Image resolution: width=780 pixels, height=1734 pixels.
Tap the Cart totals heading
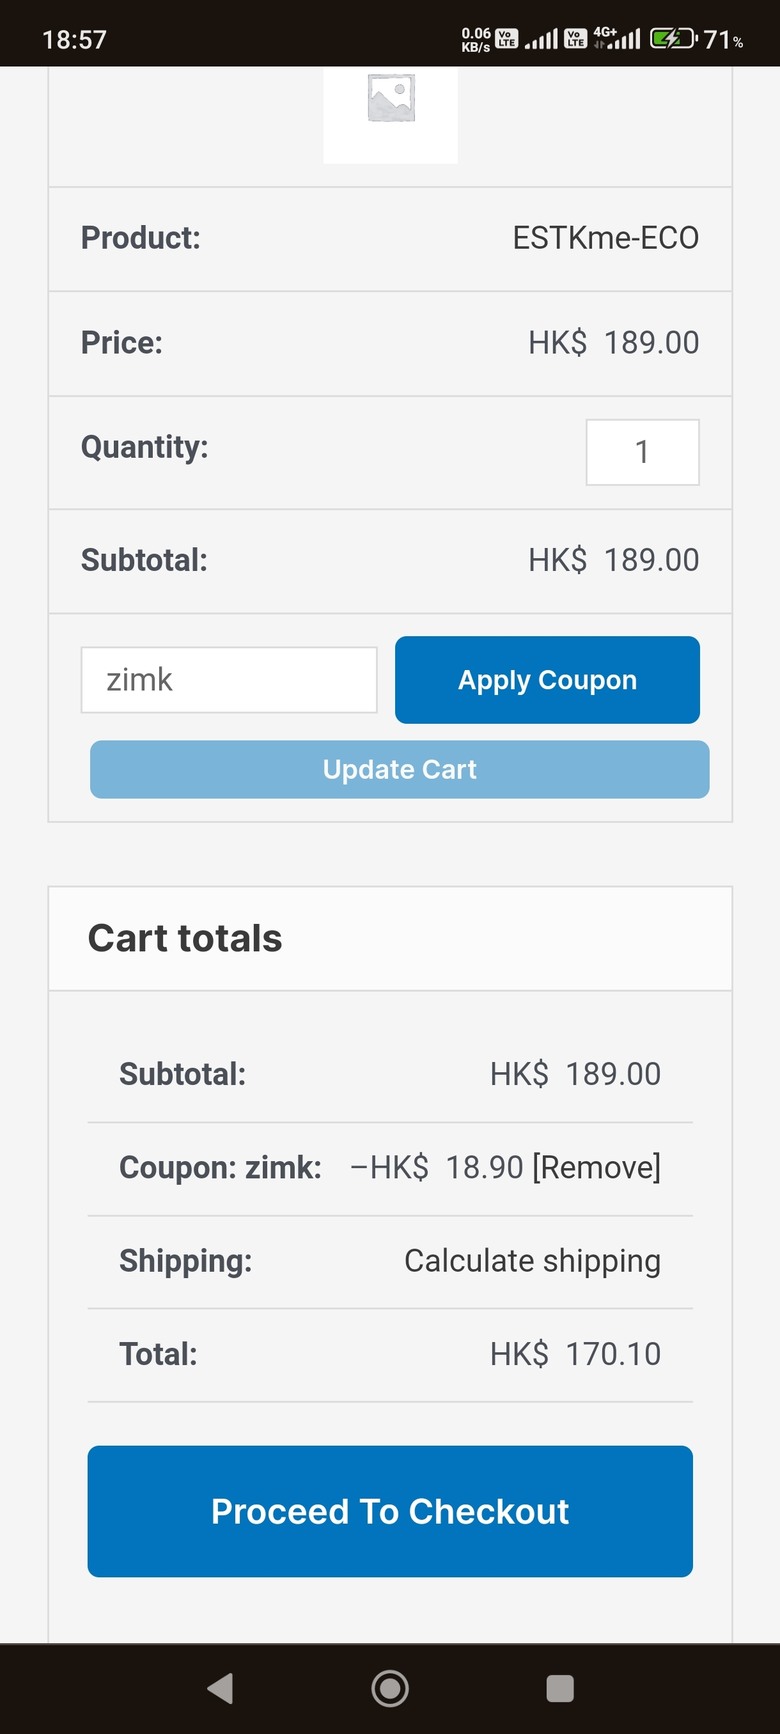click(x=185, y=938)
